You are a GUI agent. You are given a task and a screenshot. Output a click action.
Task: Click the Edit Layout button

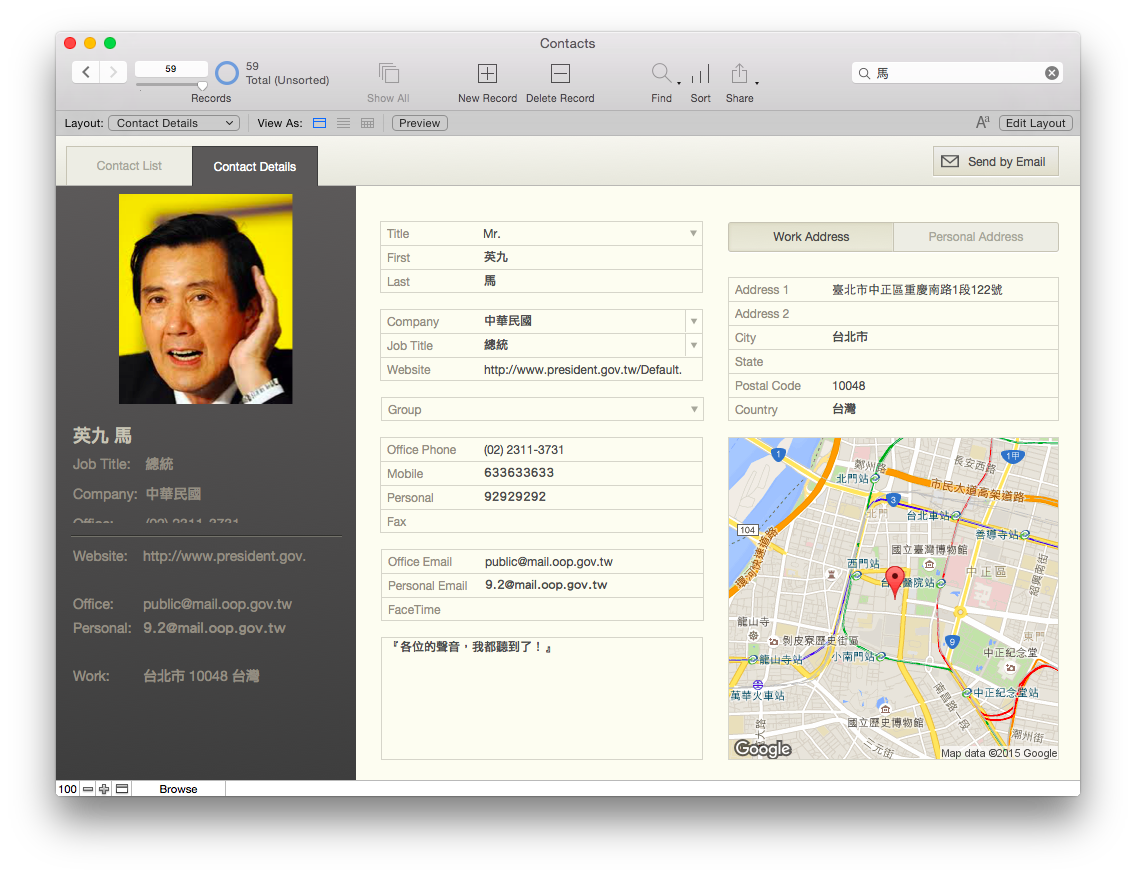[1035, 123]
